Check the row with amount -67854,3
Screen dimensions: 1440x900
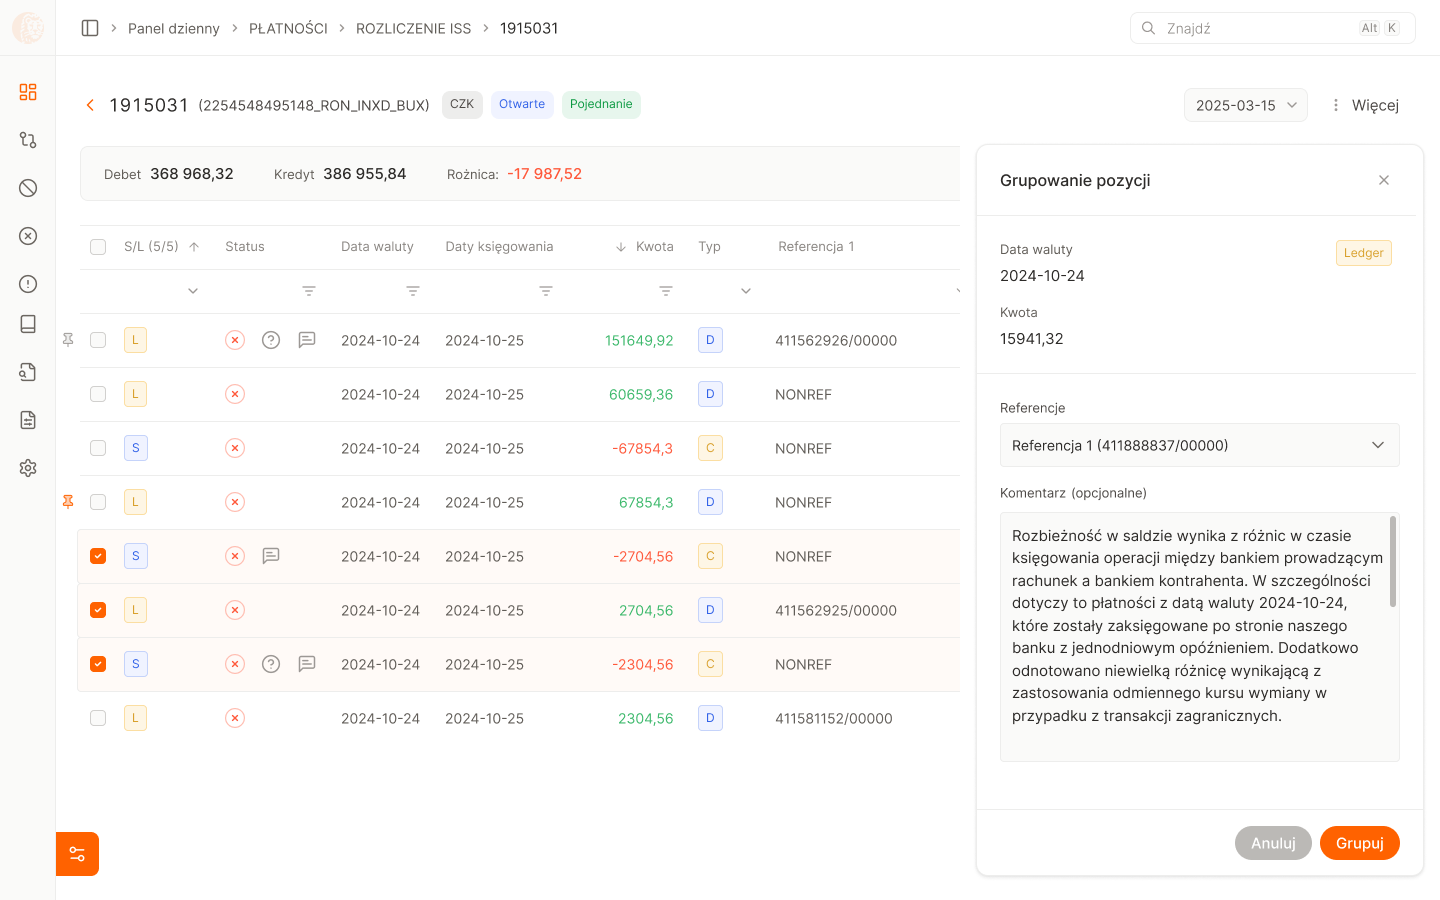click(x=98, y=448)
